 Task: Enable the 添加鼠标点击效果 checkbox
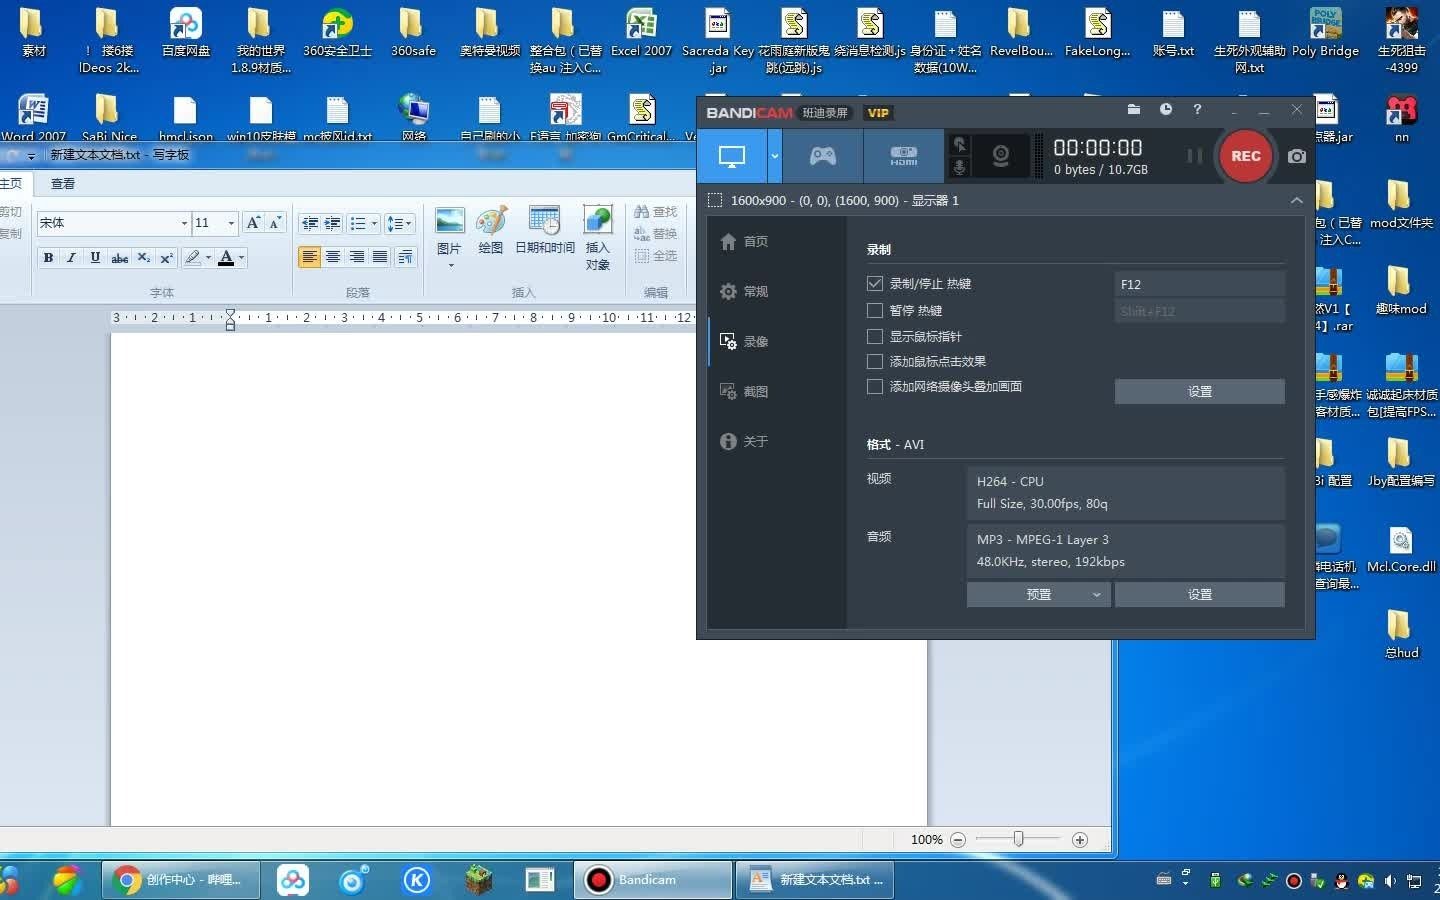(875, 361)
